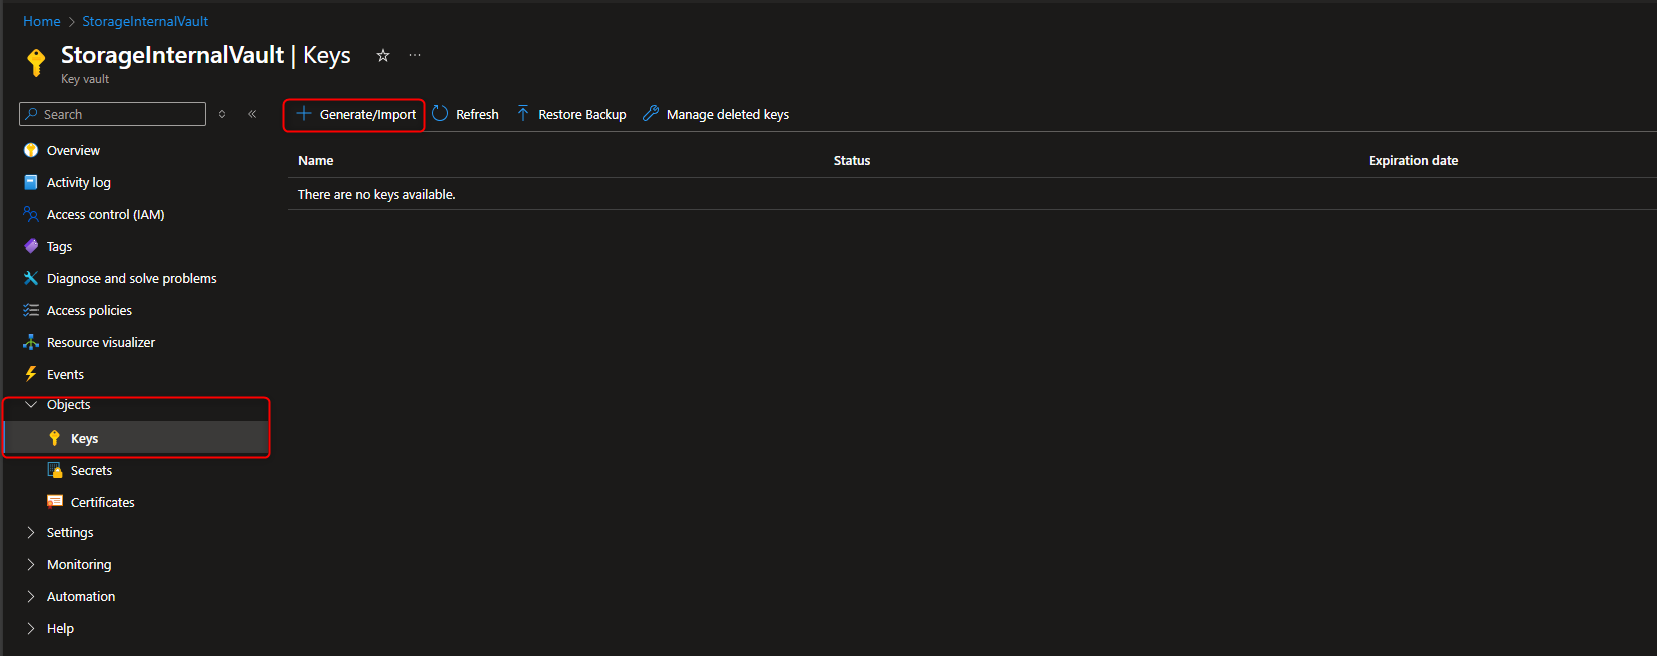
Task: Select Certificates under Objects
Action: pos(102,502)
